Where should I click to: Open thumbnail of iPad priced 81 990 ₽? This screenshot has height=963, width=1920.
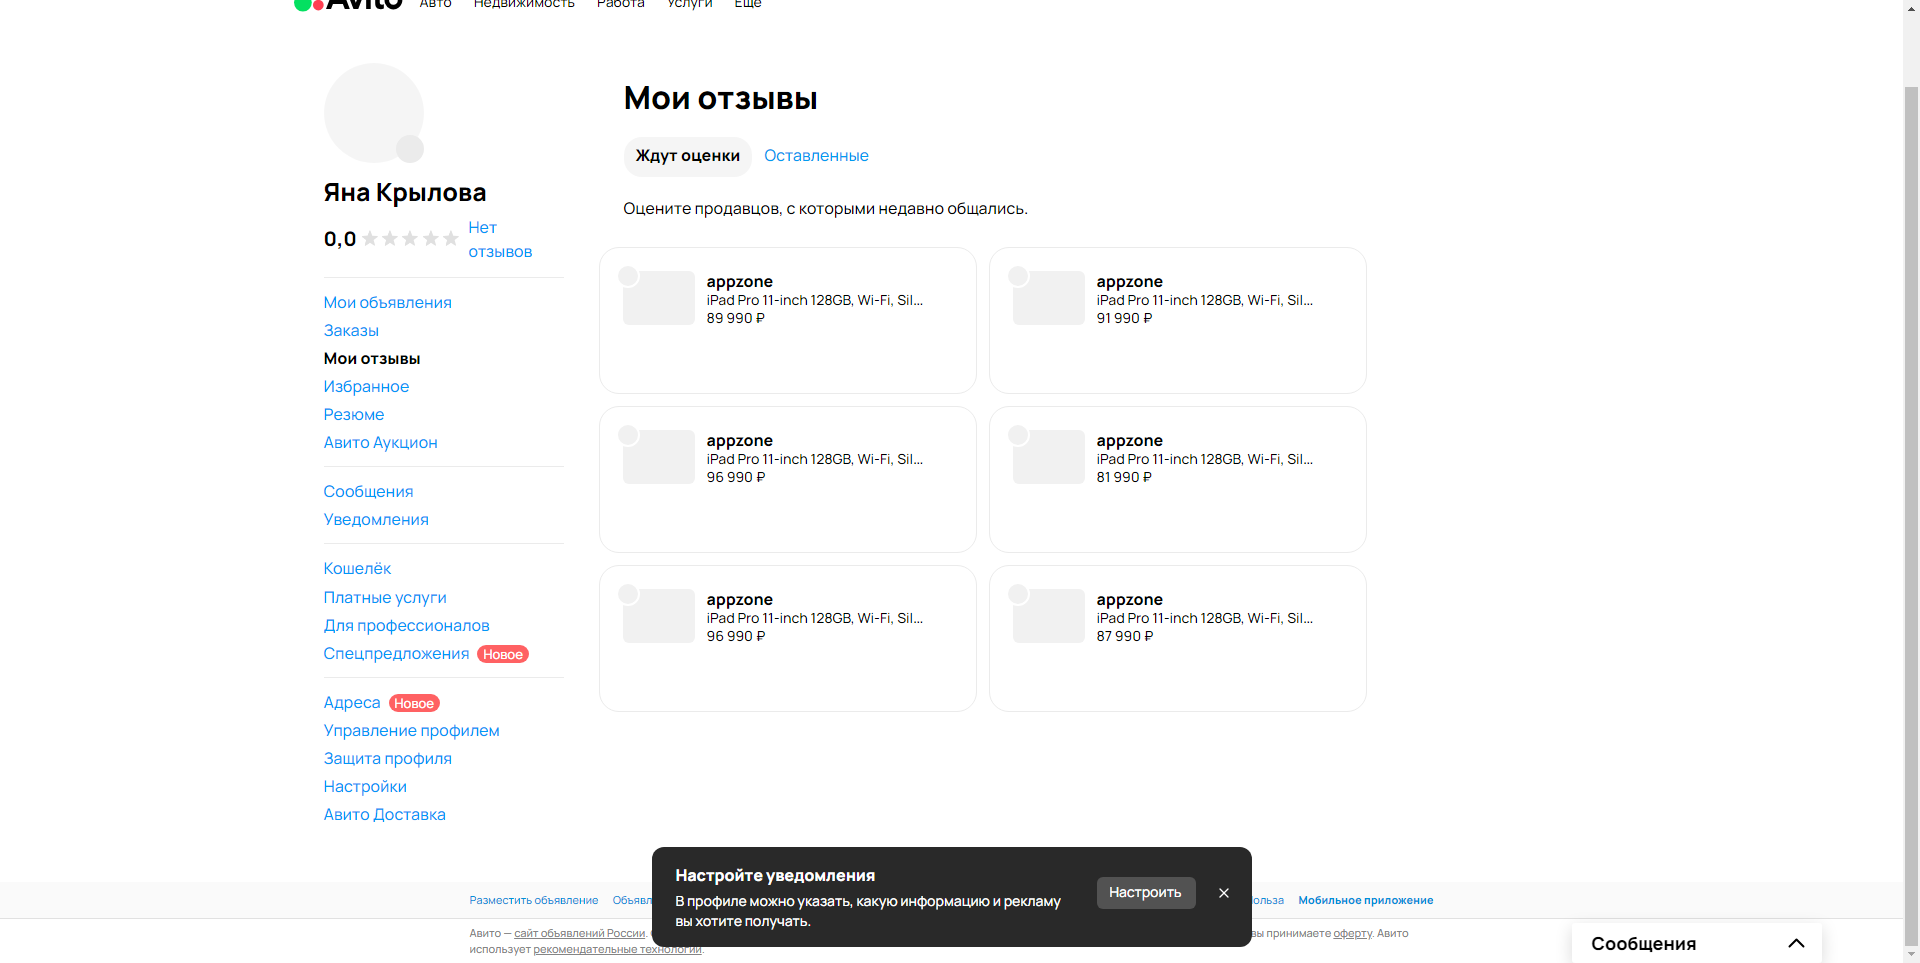[1049, 457]
